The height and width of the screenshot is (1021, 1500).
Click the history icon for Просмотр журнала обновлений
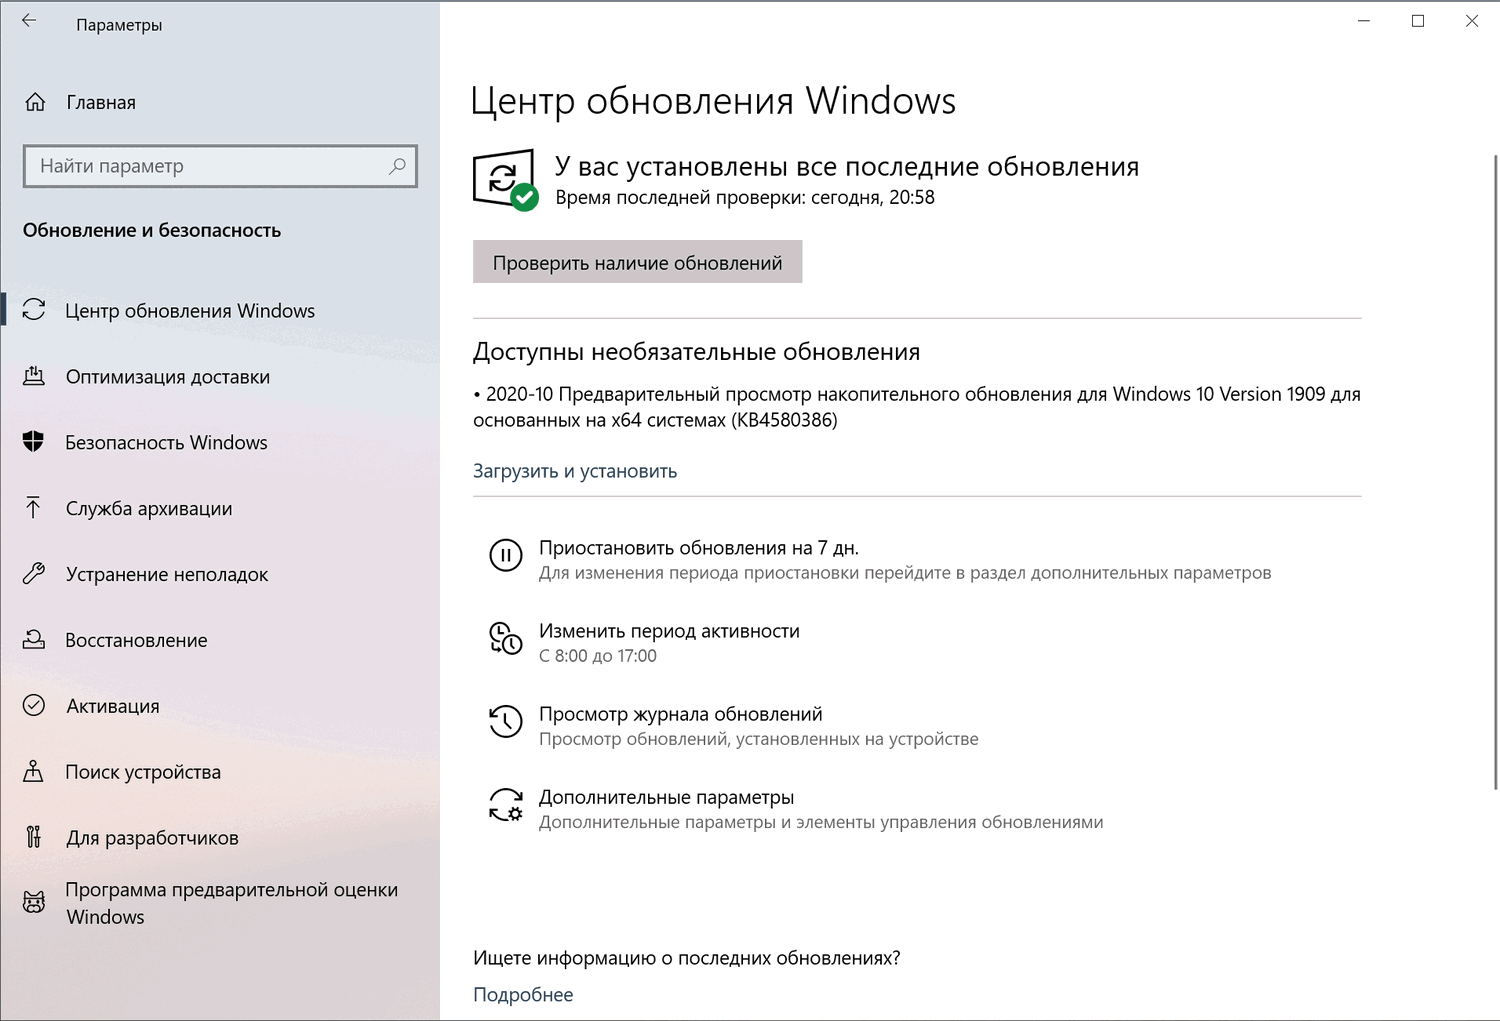(x=506, y=722)
